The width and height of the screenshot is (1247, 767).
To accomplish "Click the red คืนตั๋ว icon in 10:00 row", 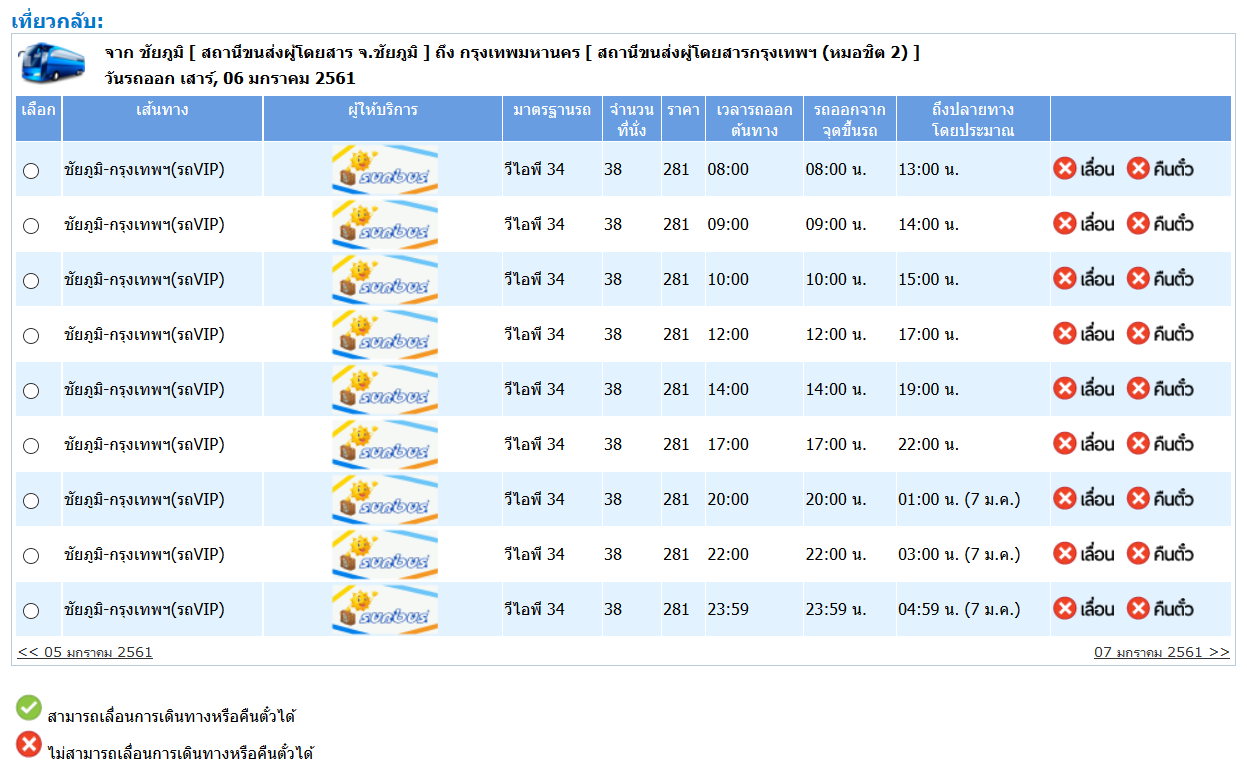I will point(1138,278).
